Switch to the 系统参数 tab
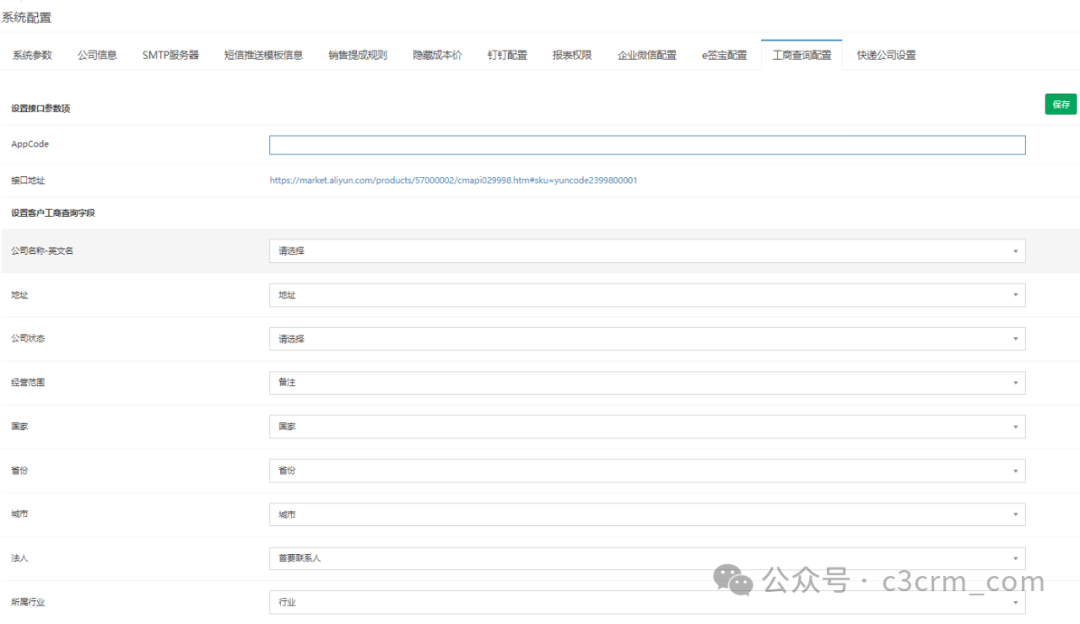1080x624 pixels. (32, 55)
